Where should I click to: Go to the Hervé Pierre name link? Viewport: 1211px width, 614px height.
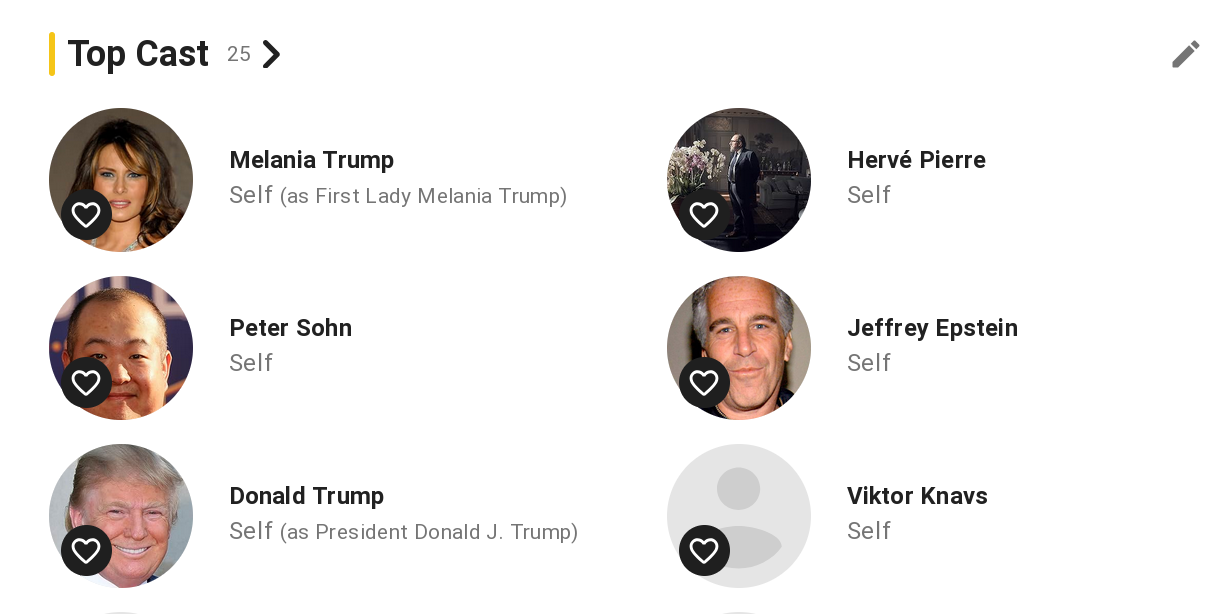pyautogui.click(x=916, y=160)
